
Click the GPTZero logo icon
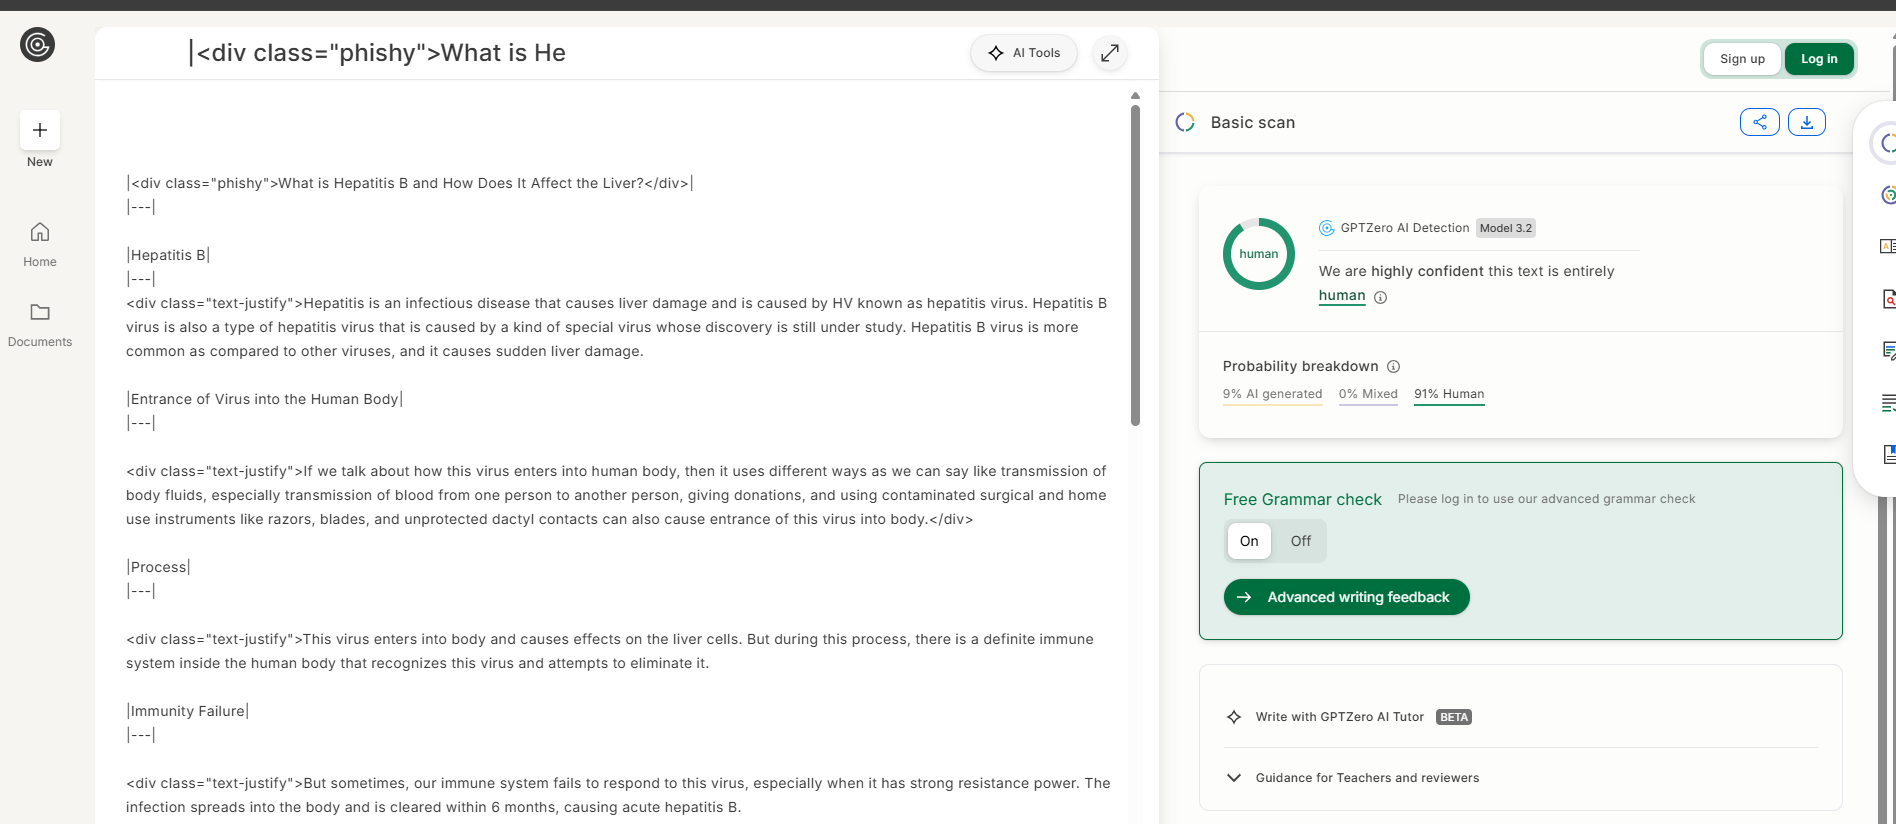tap(38, 45)
